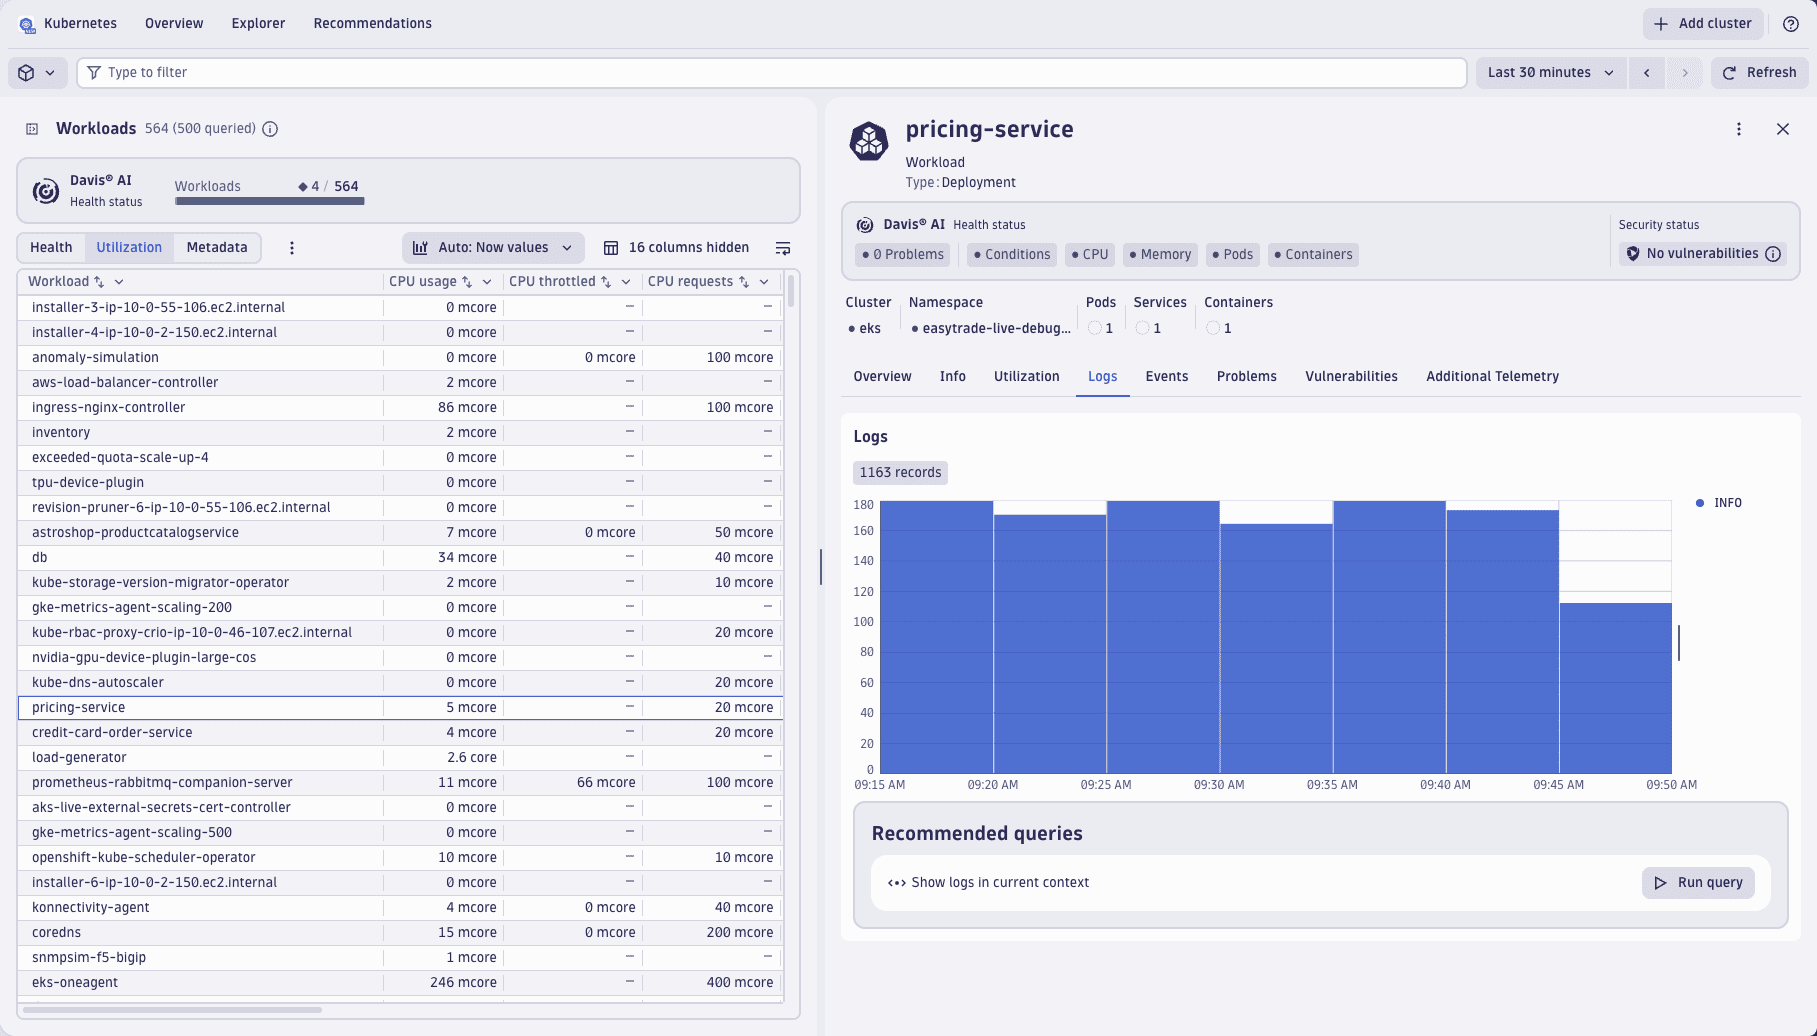Click No vulnerabilities info icon
The width and height of the screenshot is (1817, 1036).
pyautogui.click(x=1773, y=254)
